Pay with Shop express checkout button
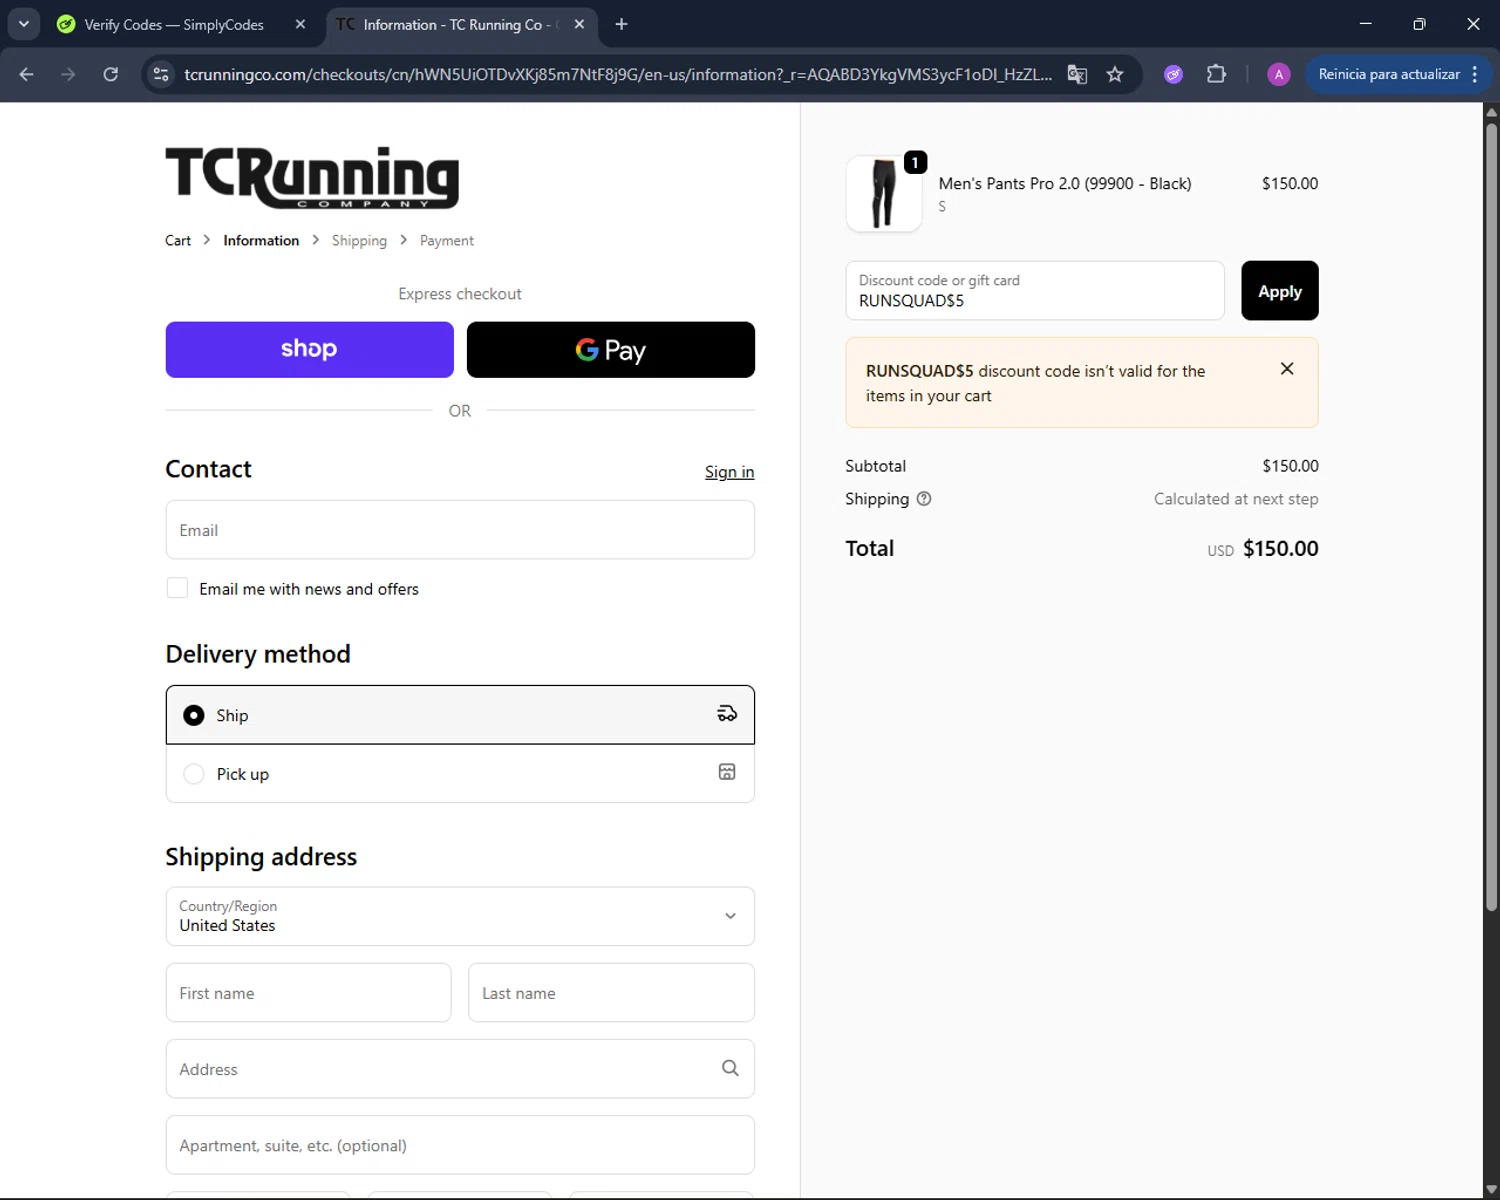Screen dimensions: 1500x1200 309,349
